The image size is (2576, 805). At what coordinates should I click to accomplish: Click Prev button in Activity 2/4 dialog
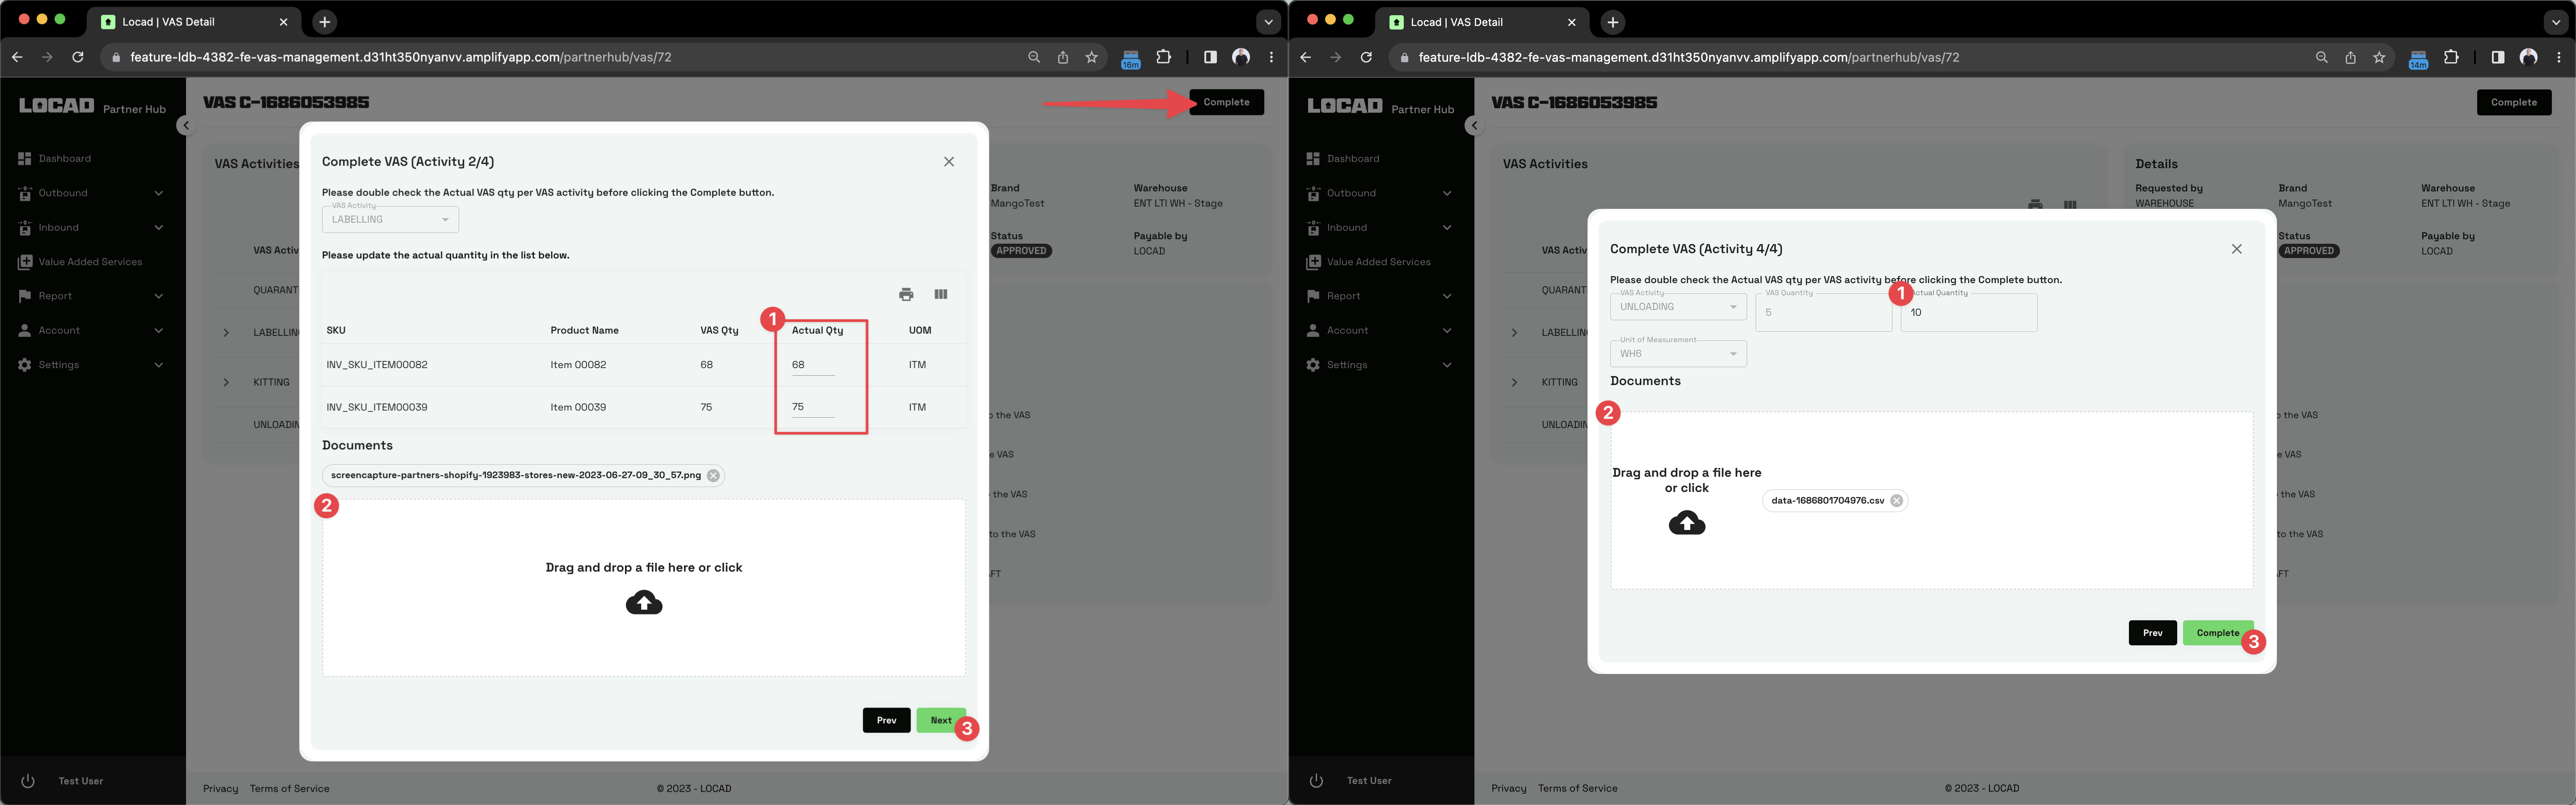click(x=886, y=720)
